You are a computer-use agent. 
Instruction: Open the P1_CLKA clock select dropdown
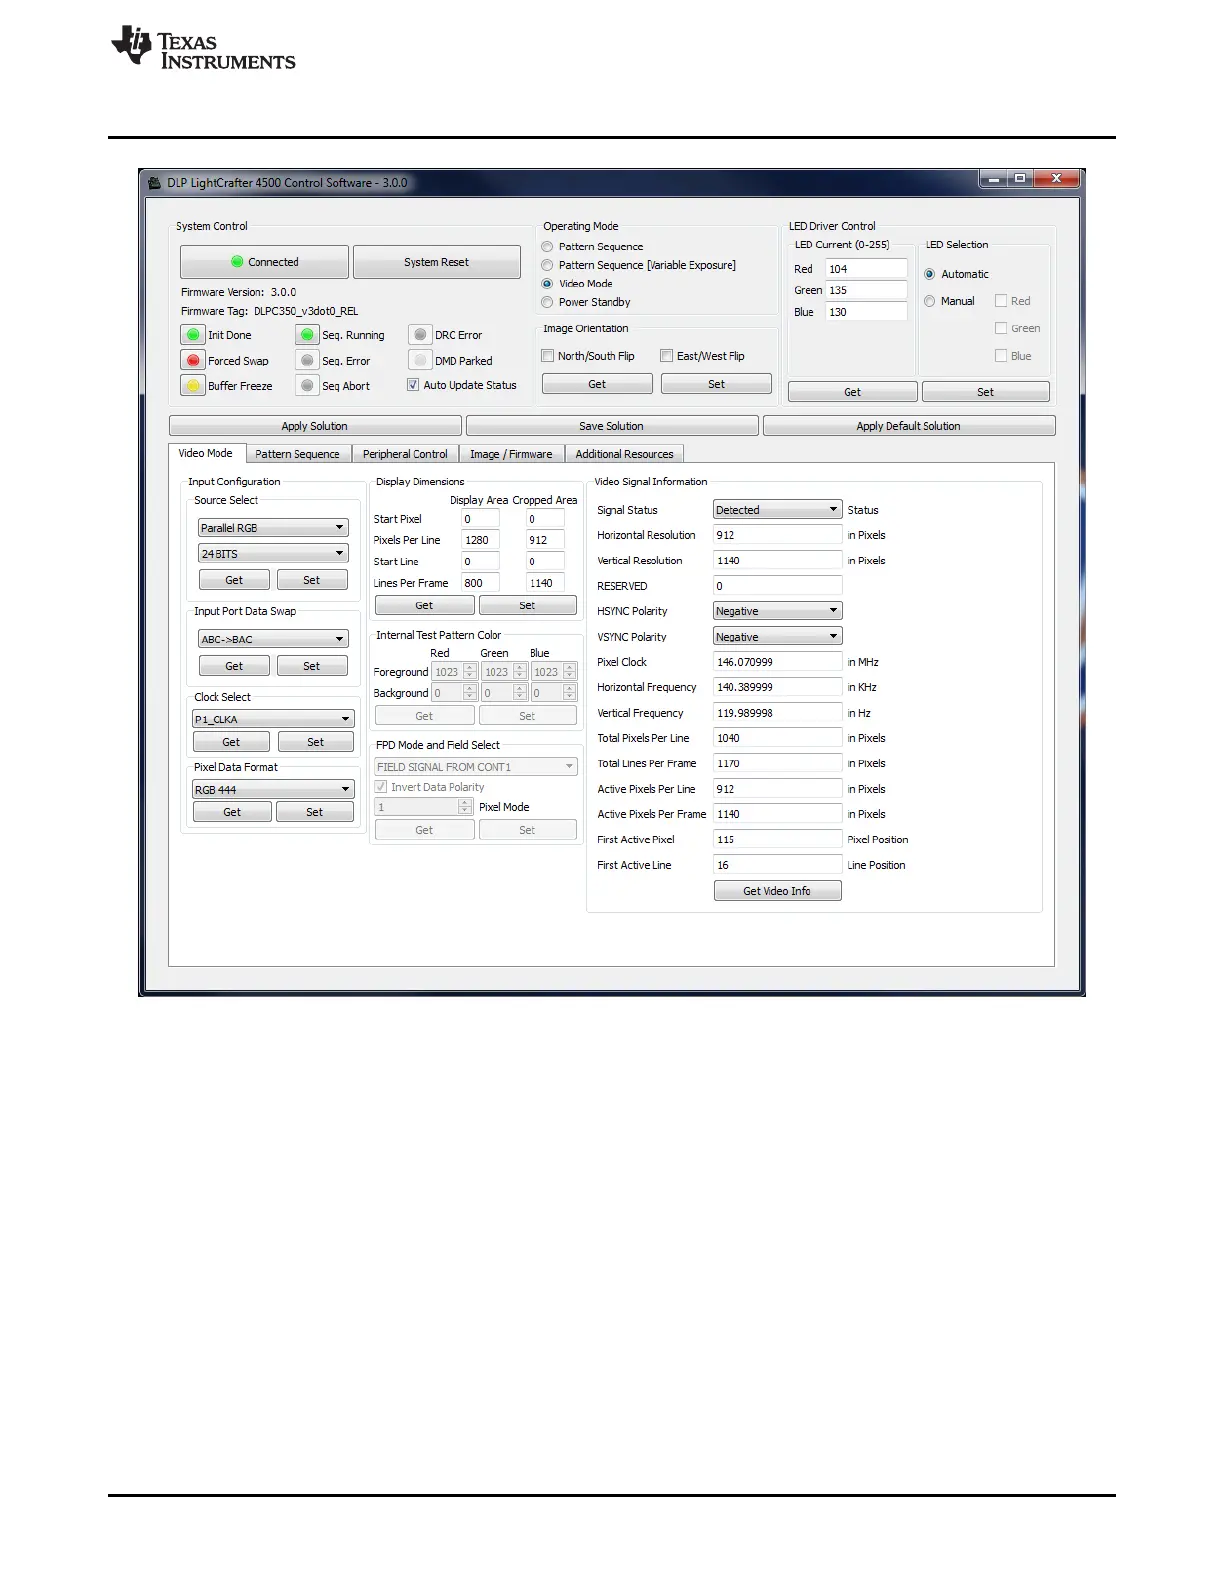[273, 719]
